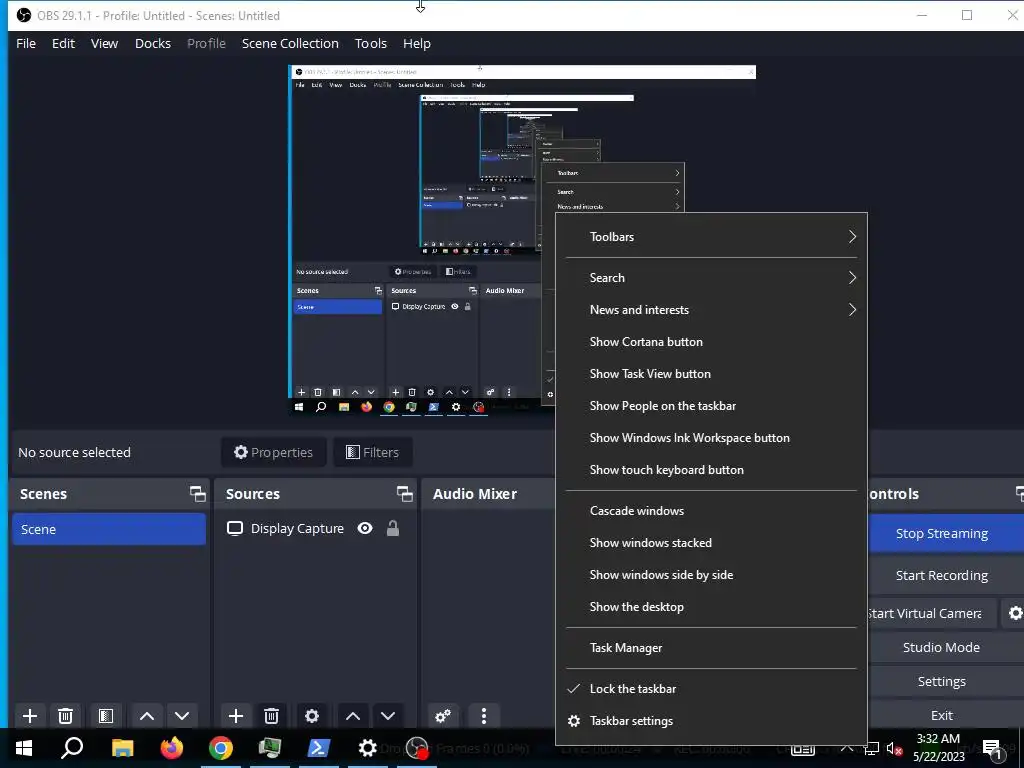Move scene down arrow in Scenes dock
The image size is (1024, 768).
[x=182, y=716]
